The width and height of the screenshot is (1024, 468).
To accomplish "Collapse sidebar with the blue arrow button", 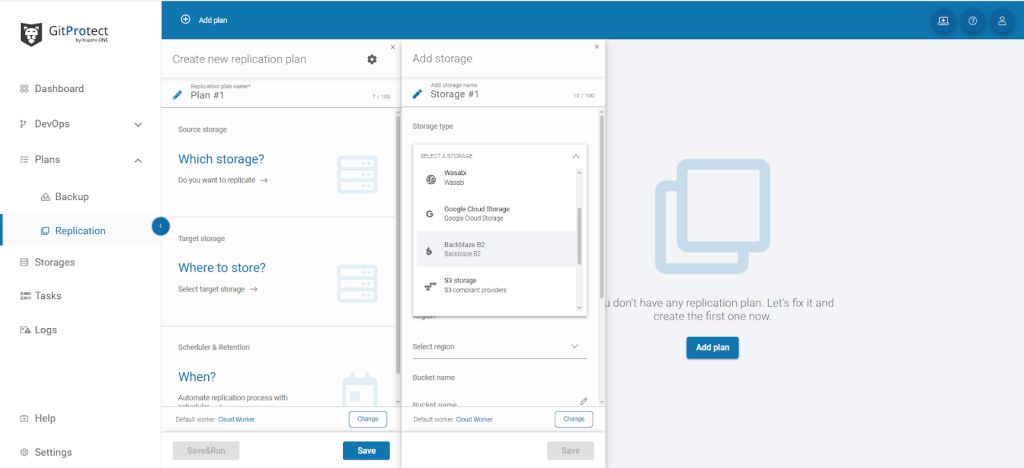I will (161, 226).
